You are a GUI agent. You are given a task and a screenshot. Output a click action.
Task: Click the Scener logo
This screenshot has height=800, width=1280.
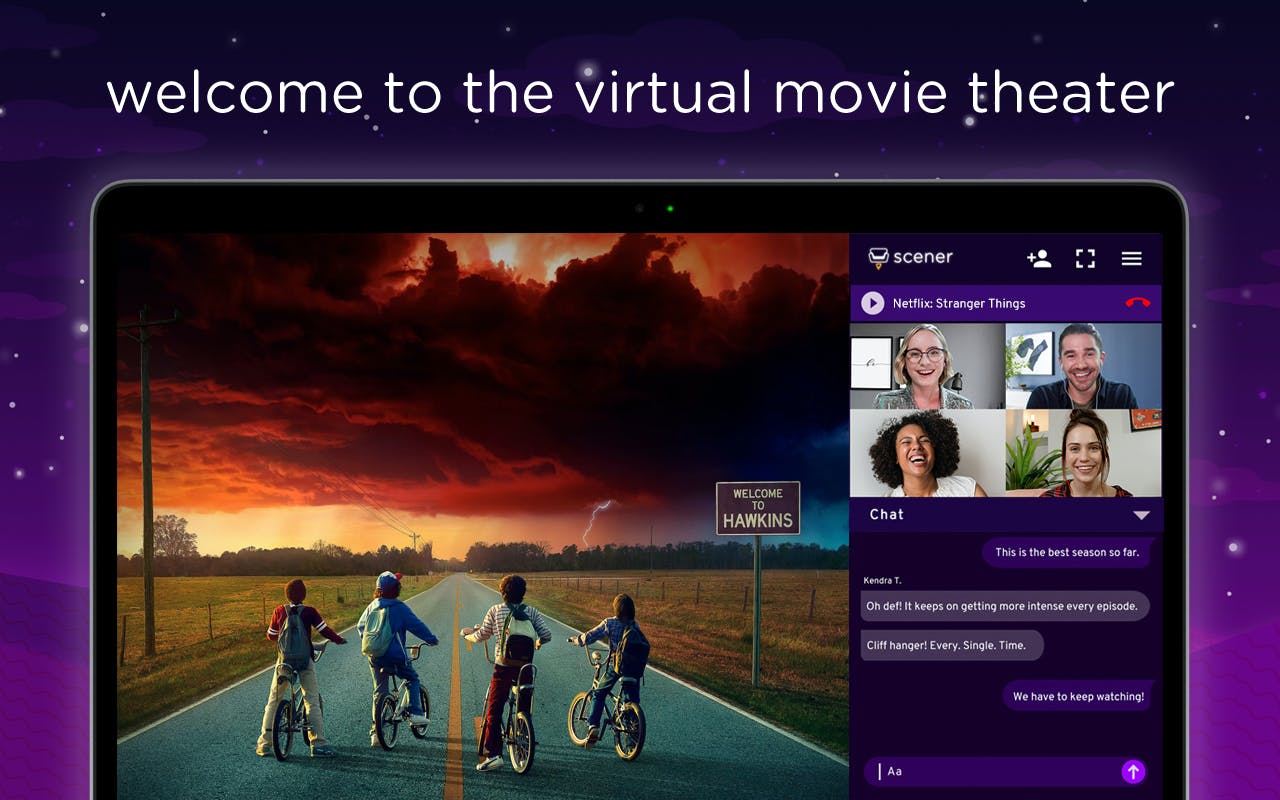click(910, 258)
